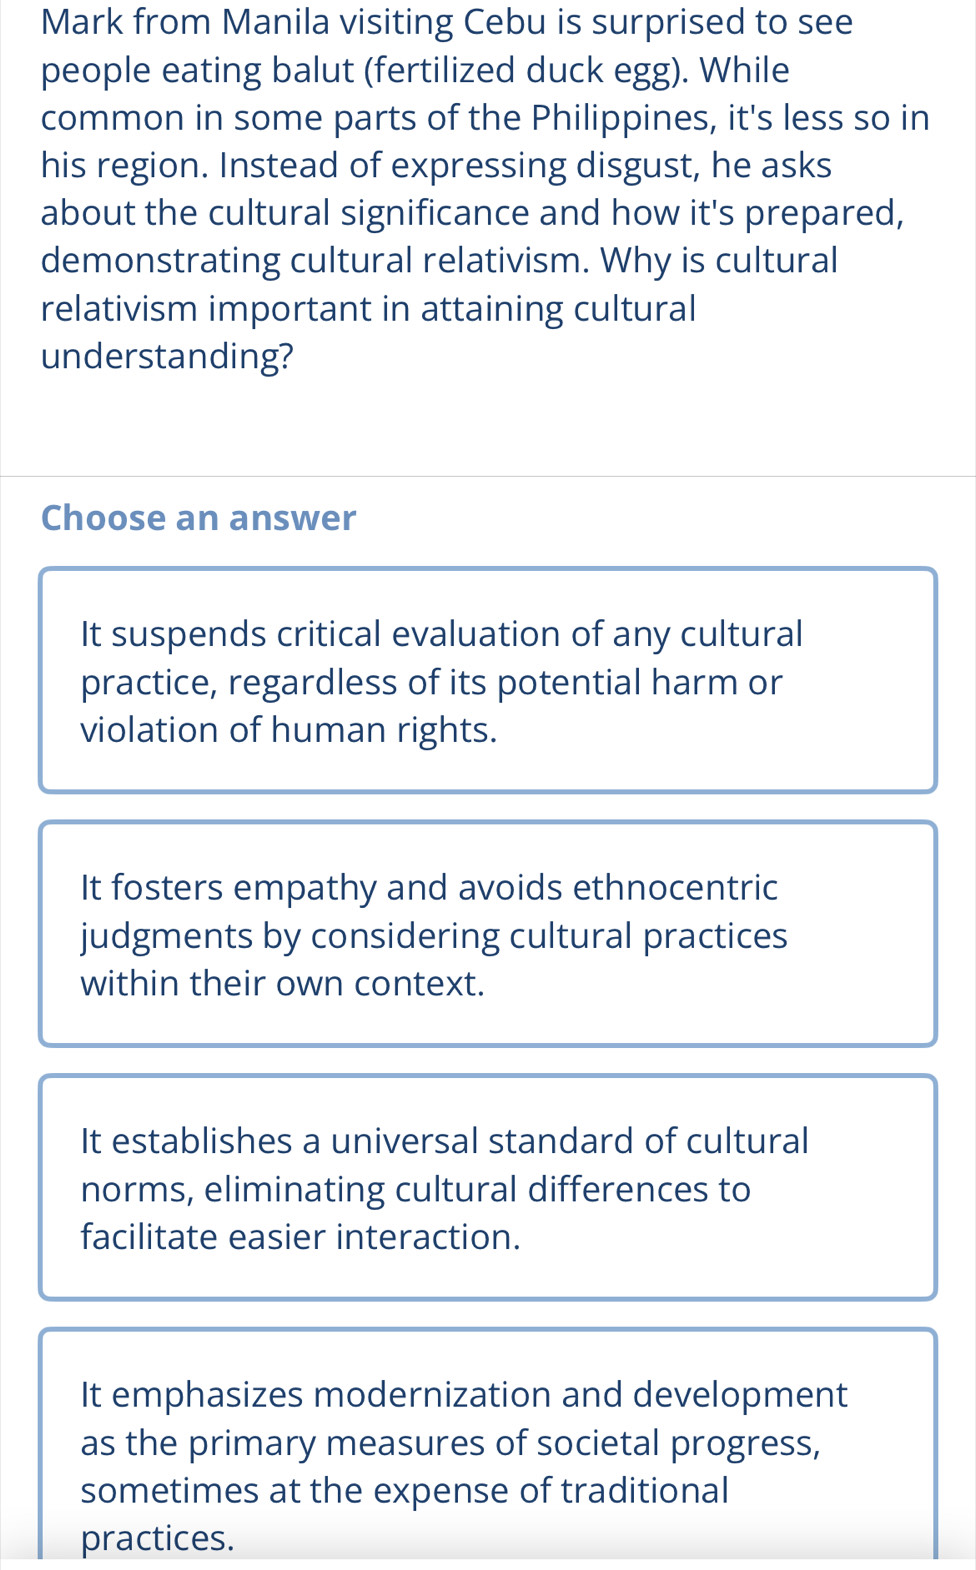The height and width of the screenshot is (1570, 976).
Task: Click 'practice, regardless of its potential harm or'
Action: pos(432,682)
